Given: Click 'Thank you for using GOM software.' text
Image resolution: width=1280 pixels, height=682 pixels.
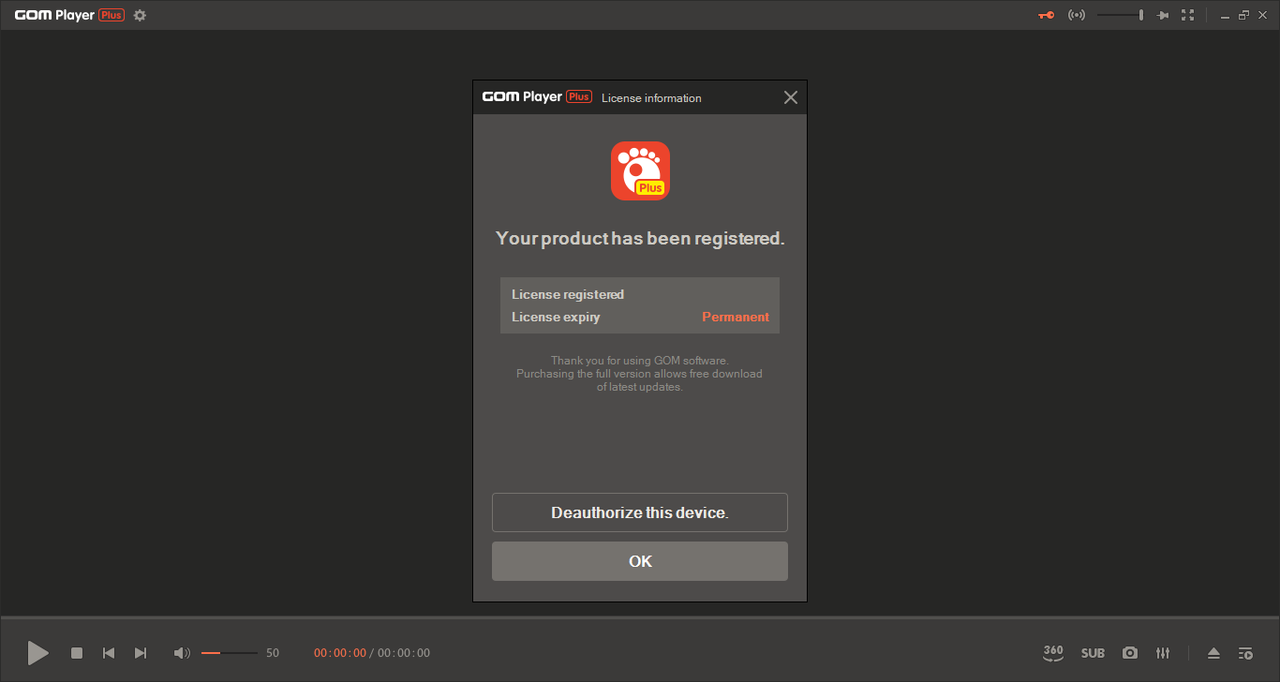Looking at the screenshot, I should (640, 360).
